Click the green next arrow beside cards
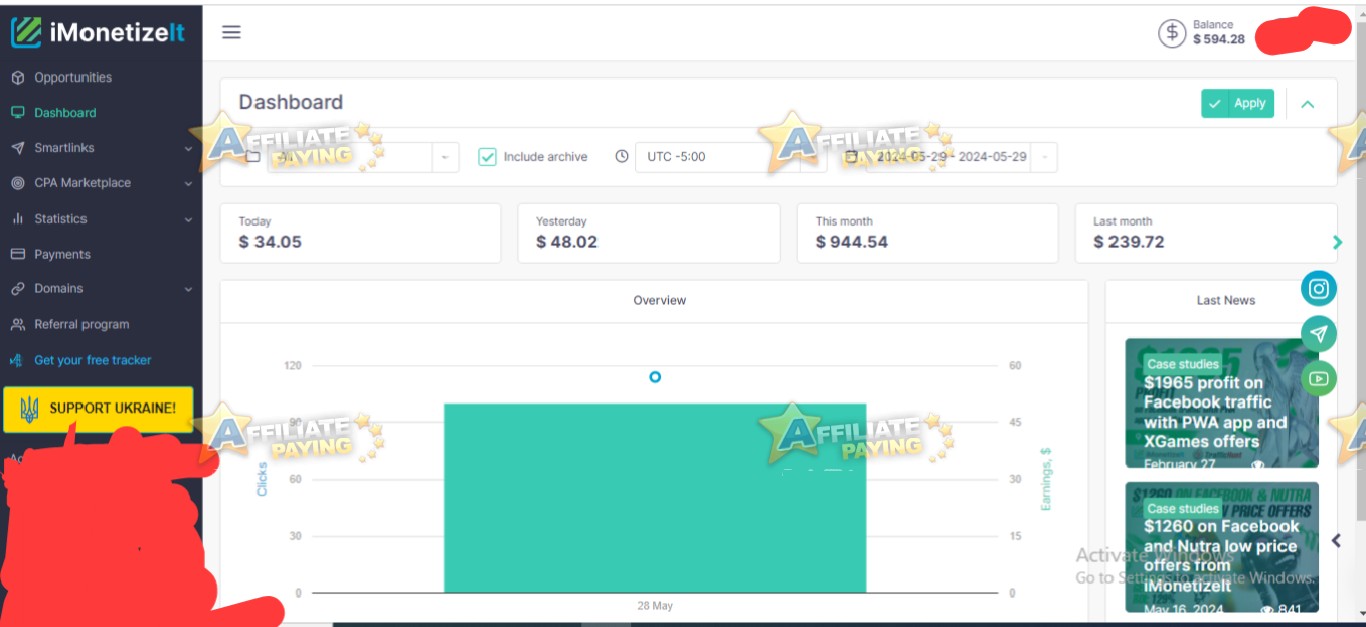Viewport: 1366px width, 627px height. (x=1338, y=242)
